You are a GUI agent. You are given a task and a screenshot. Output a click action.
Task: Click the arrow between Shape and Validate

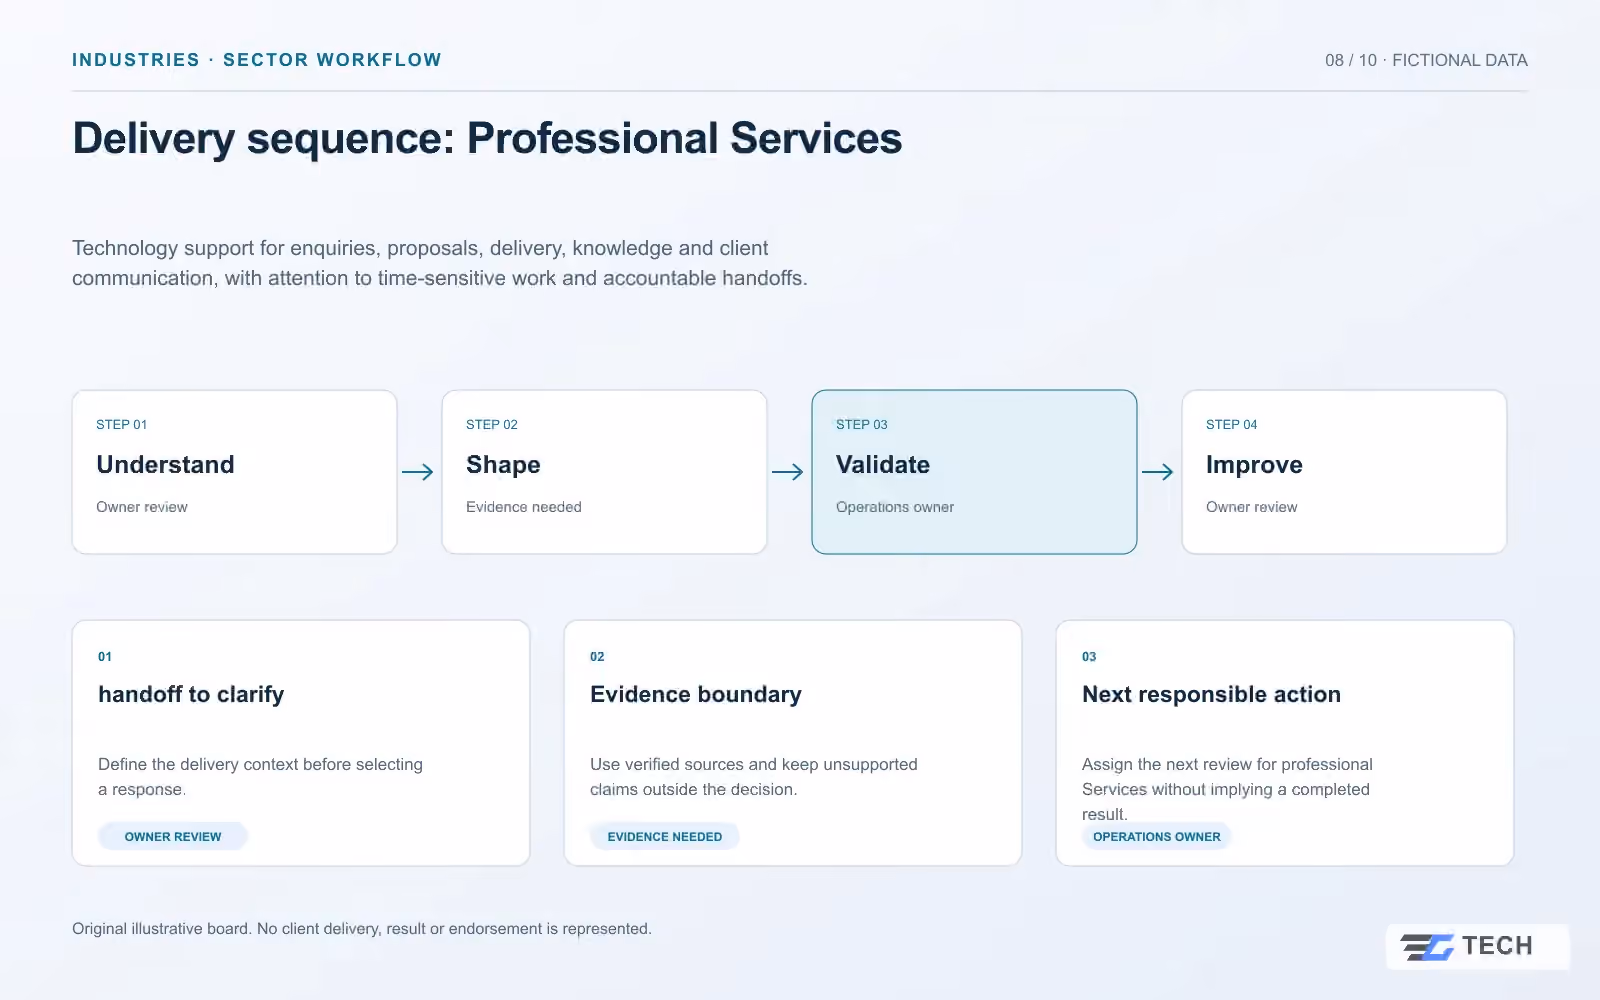pos(788,472)
